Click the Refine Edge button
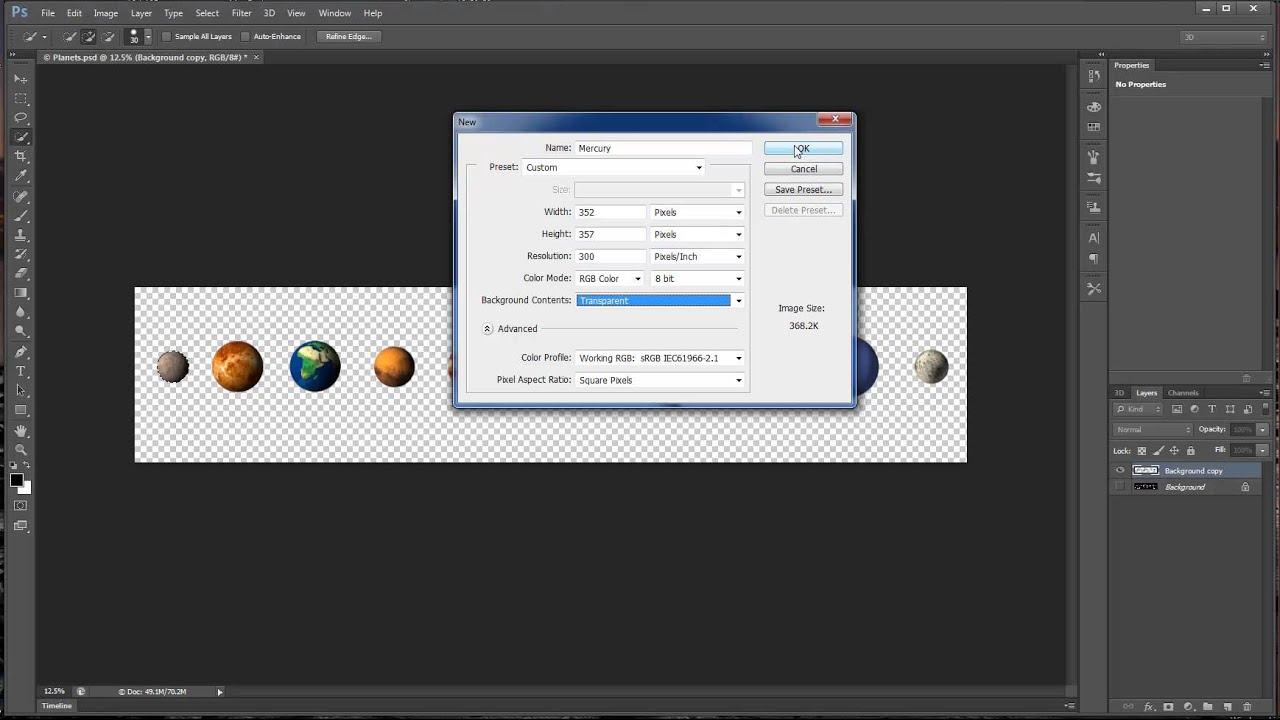 tap(348, 37)
